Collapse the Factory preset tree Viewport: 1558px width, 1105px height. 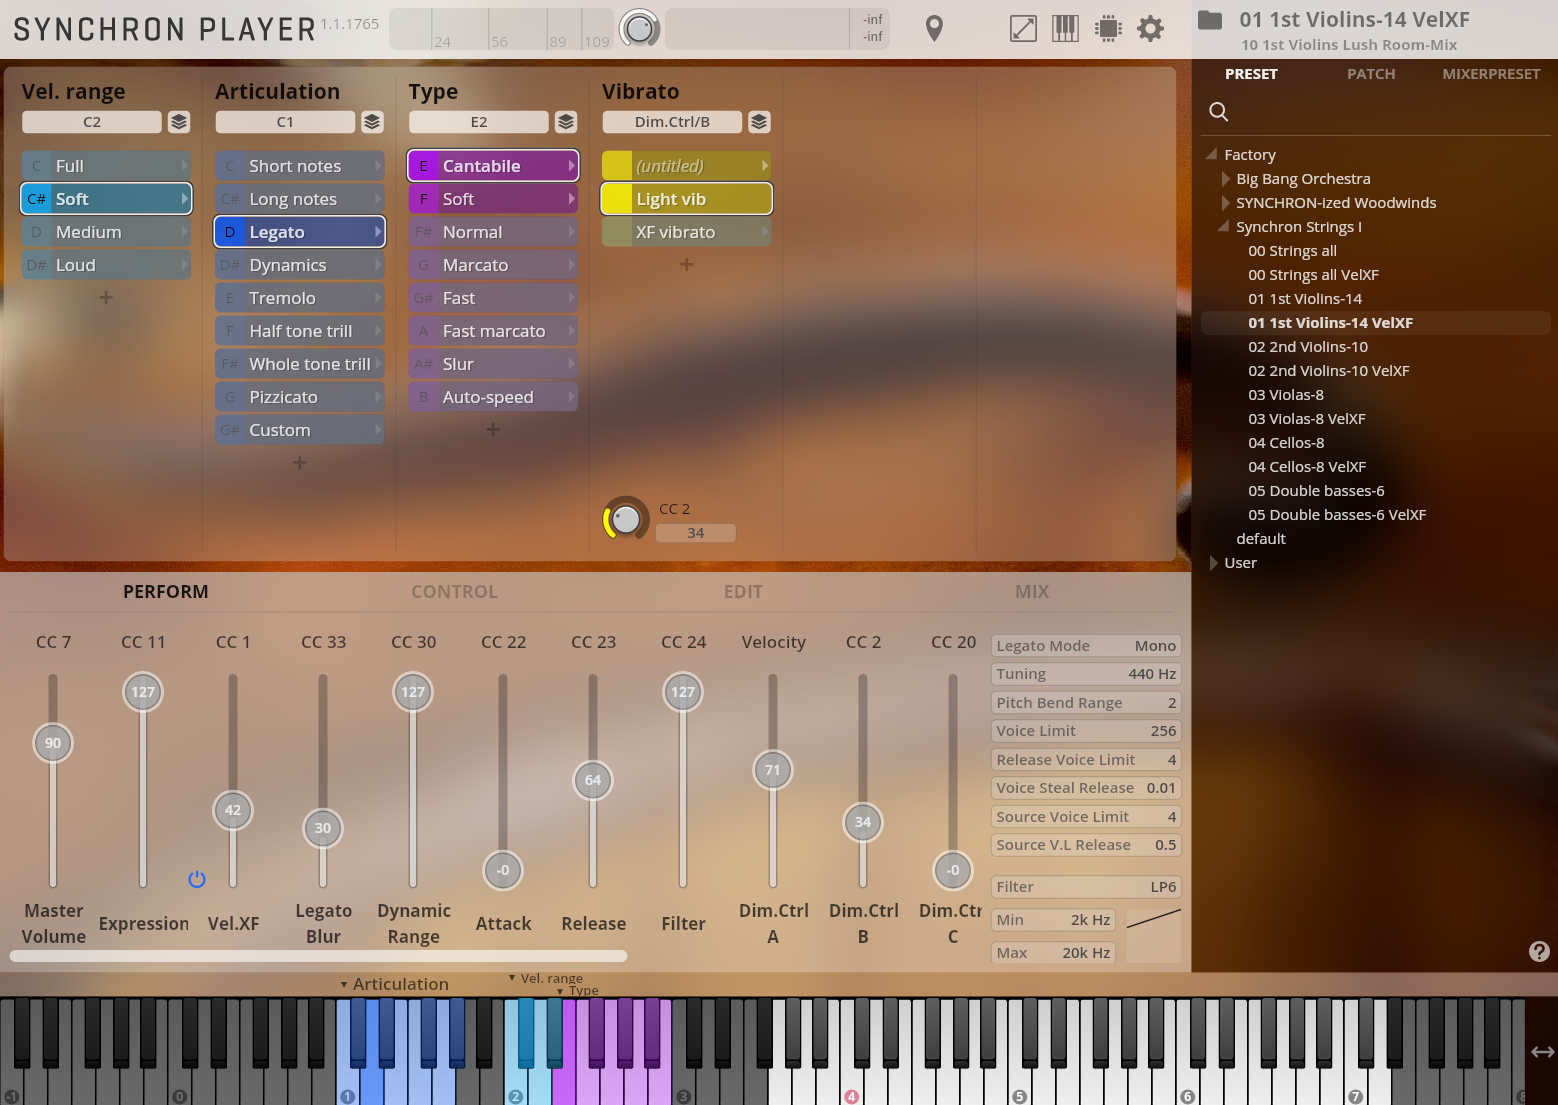click(x=1211, y=155)
